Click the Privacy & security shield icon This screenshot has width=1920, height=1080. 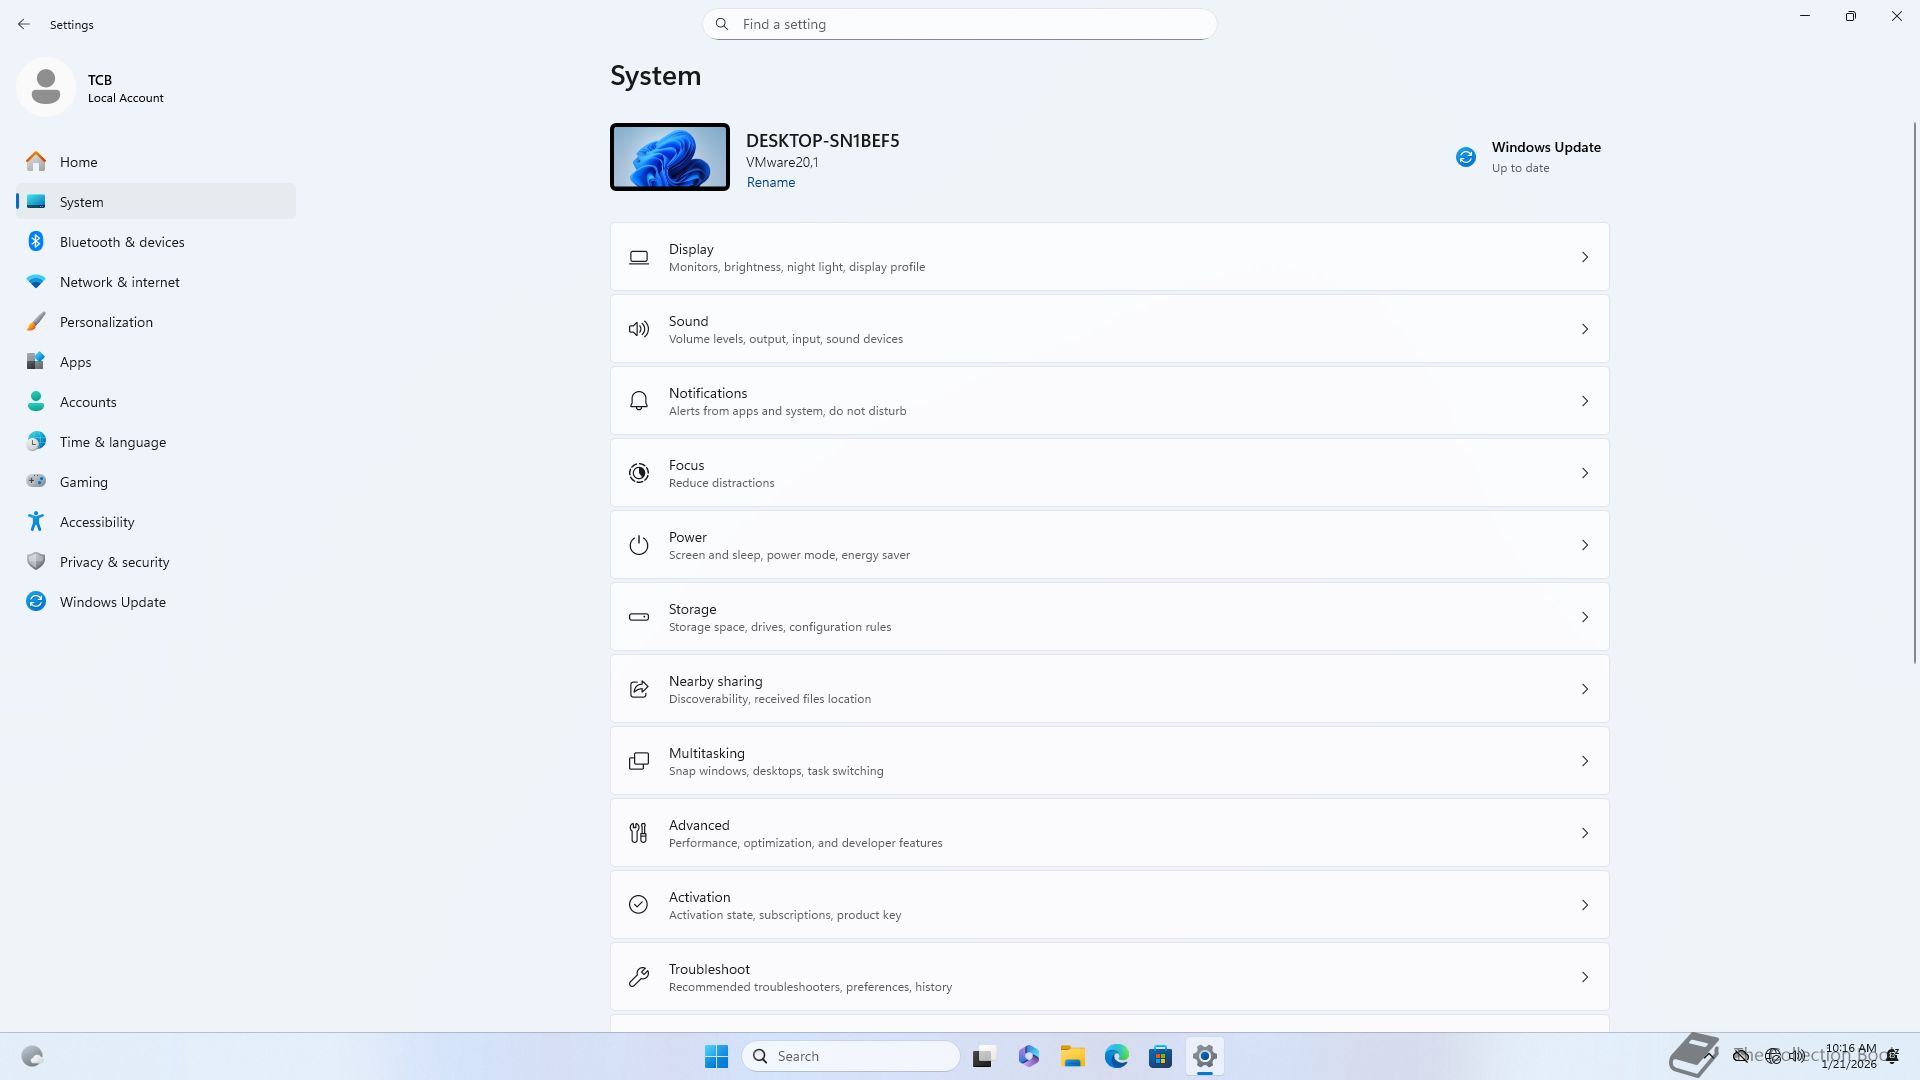pos(36,562)
